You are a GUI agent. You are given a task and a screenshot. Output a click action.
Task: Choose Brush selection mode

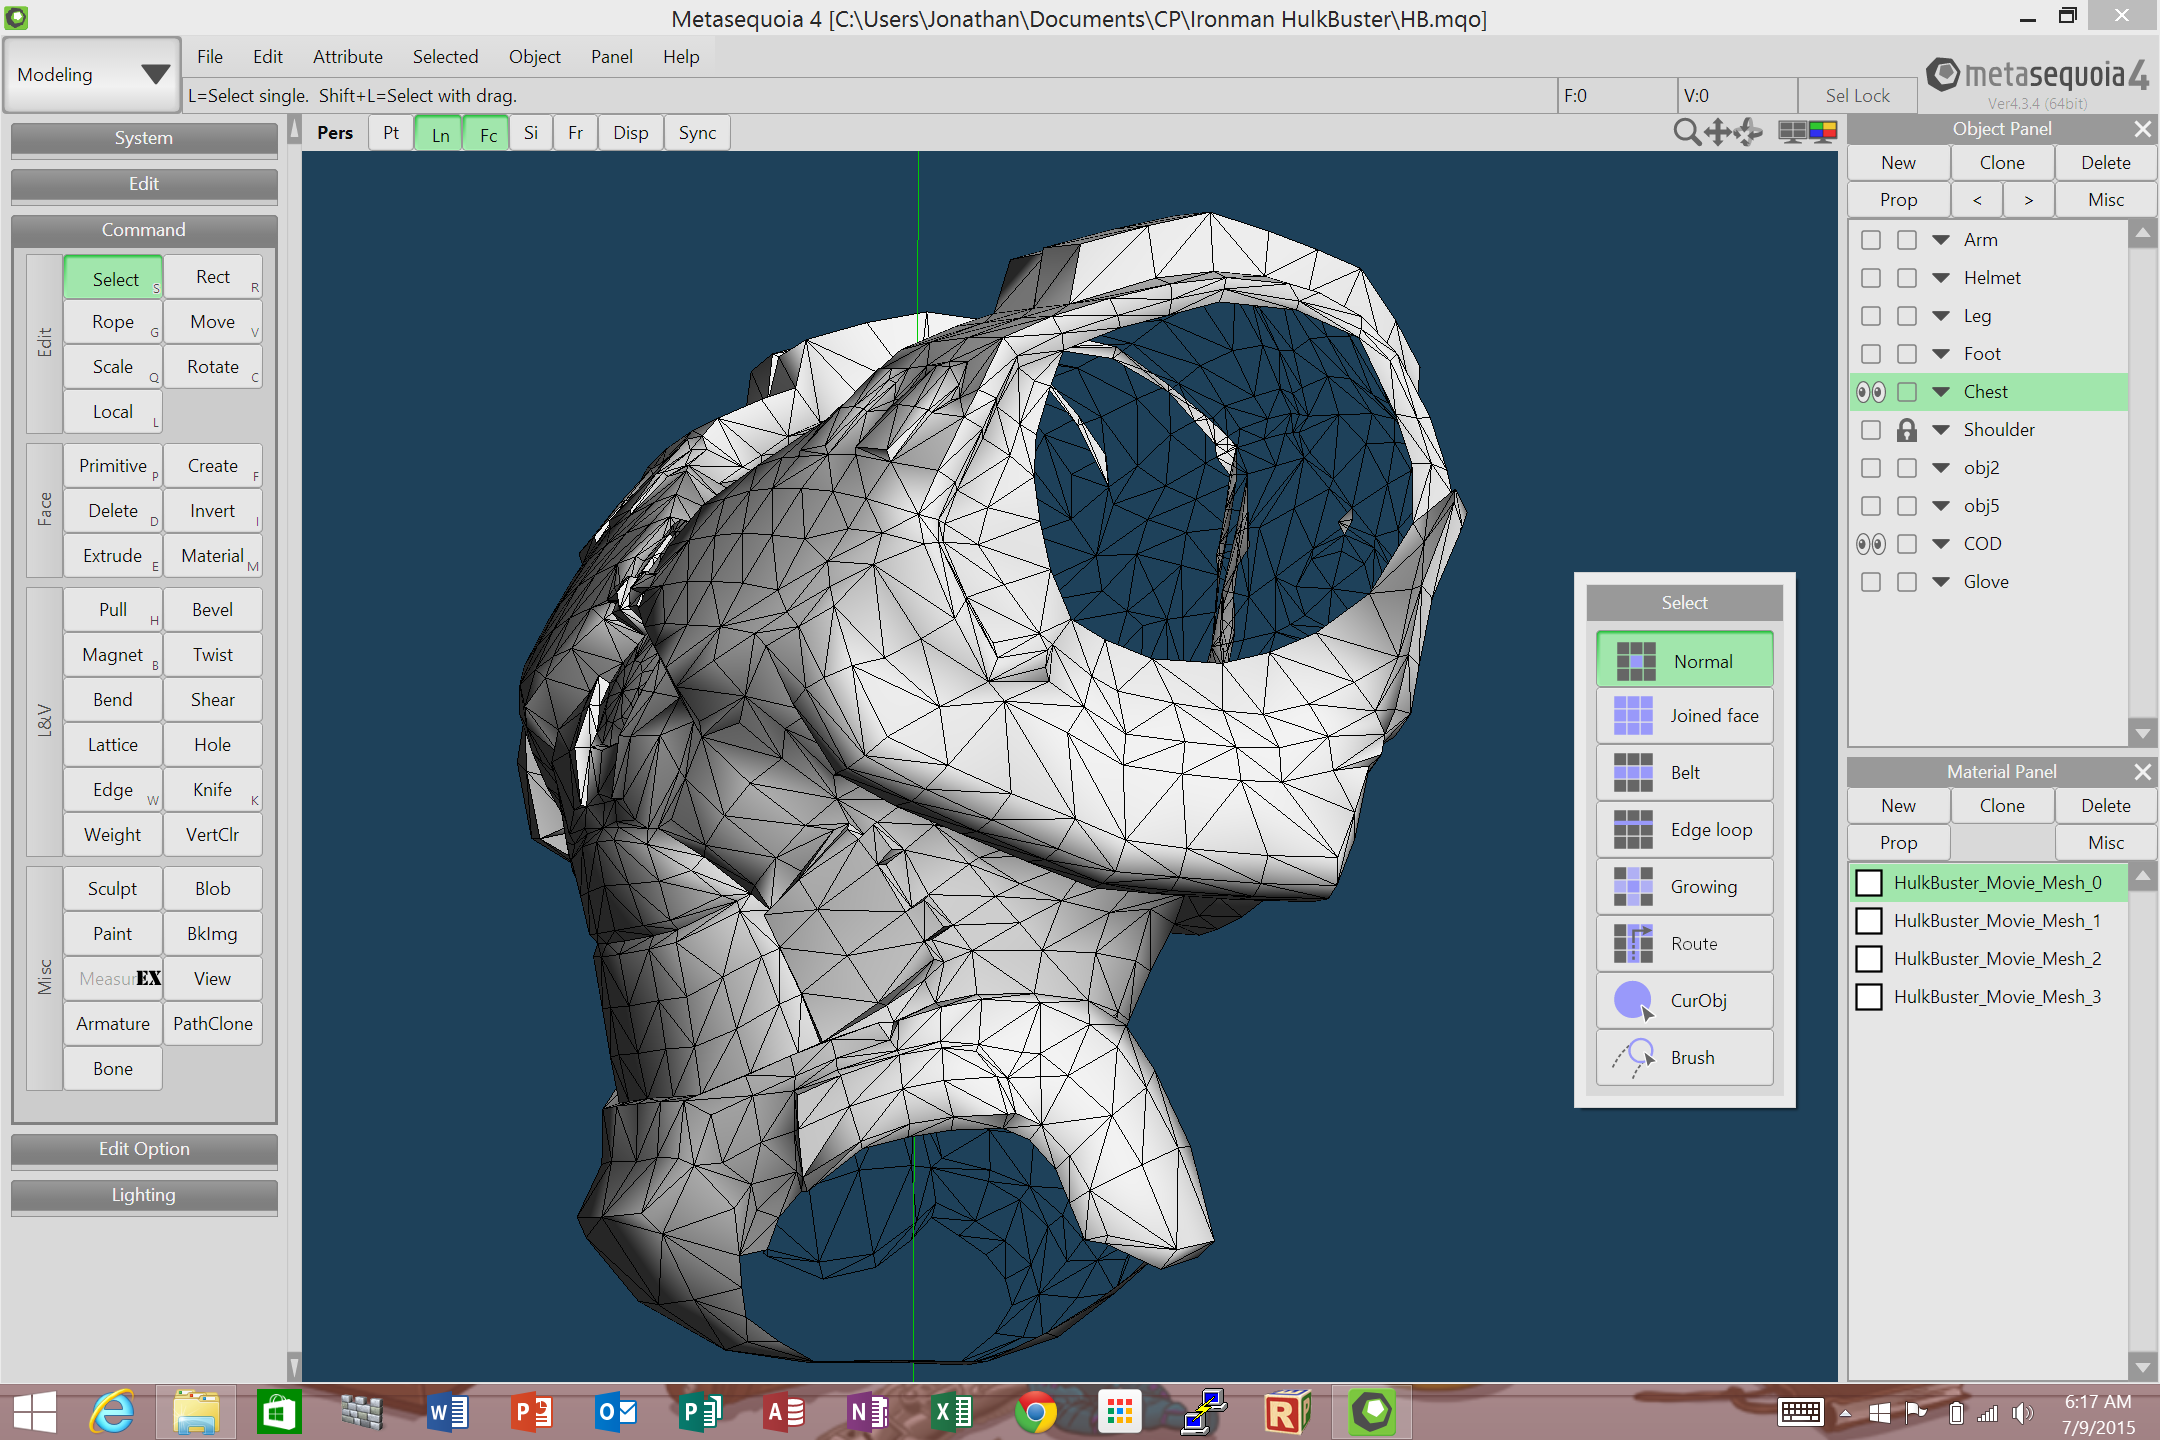point(1685,1058)
